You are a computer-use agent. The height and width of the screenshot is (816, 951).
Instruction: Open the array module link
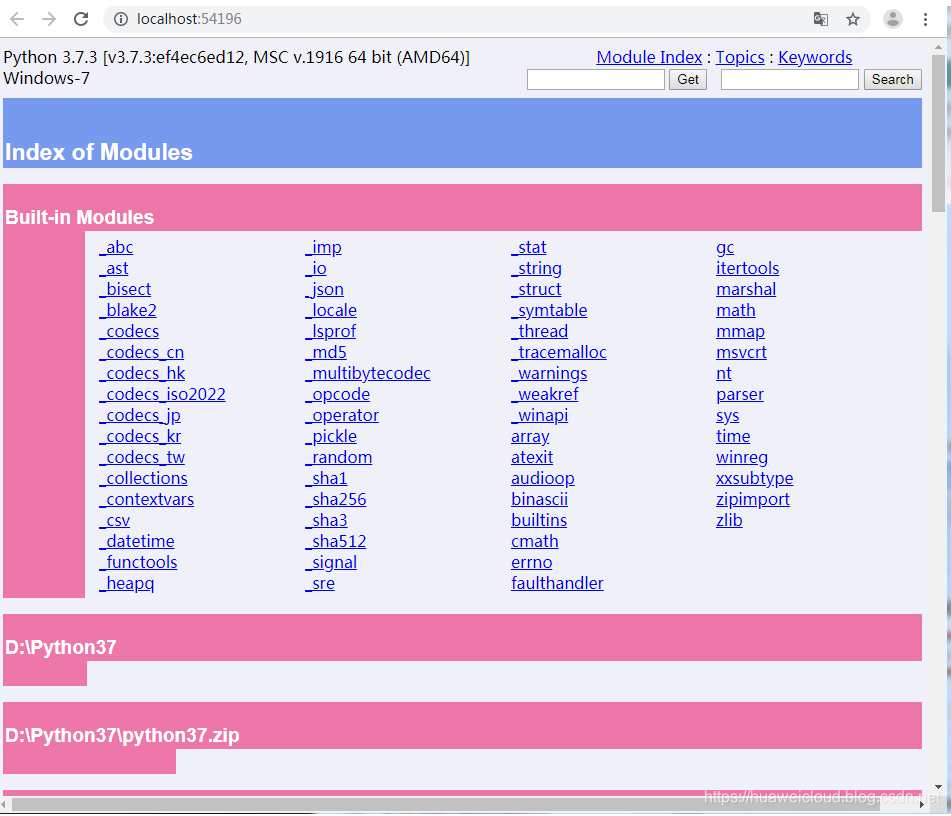(530, 436)
